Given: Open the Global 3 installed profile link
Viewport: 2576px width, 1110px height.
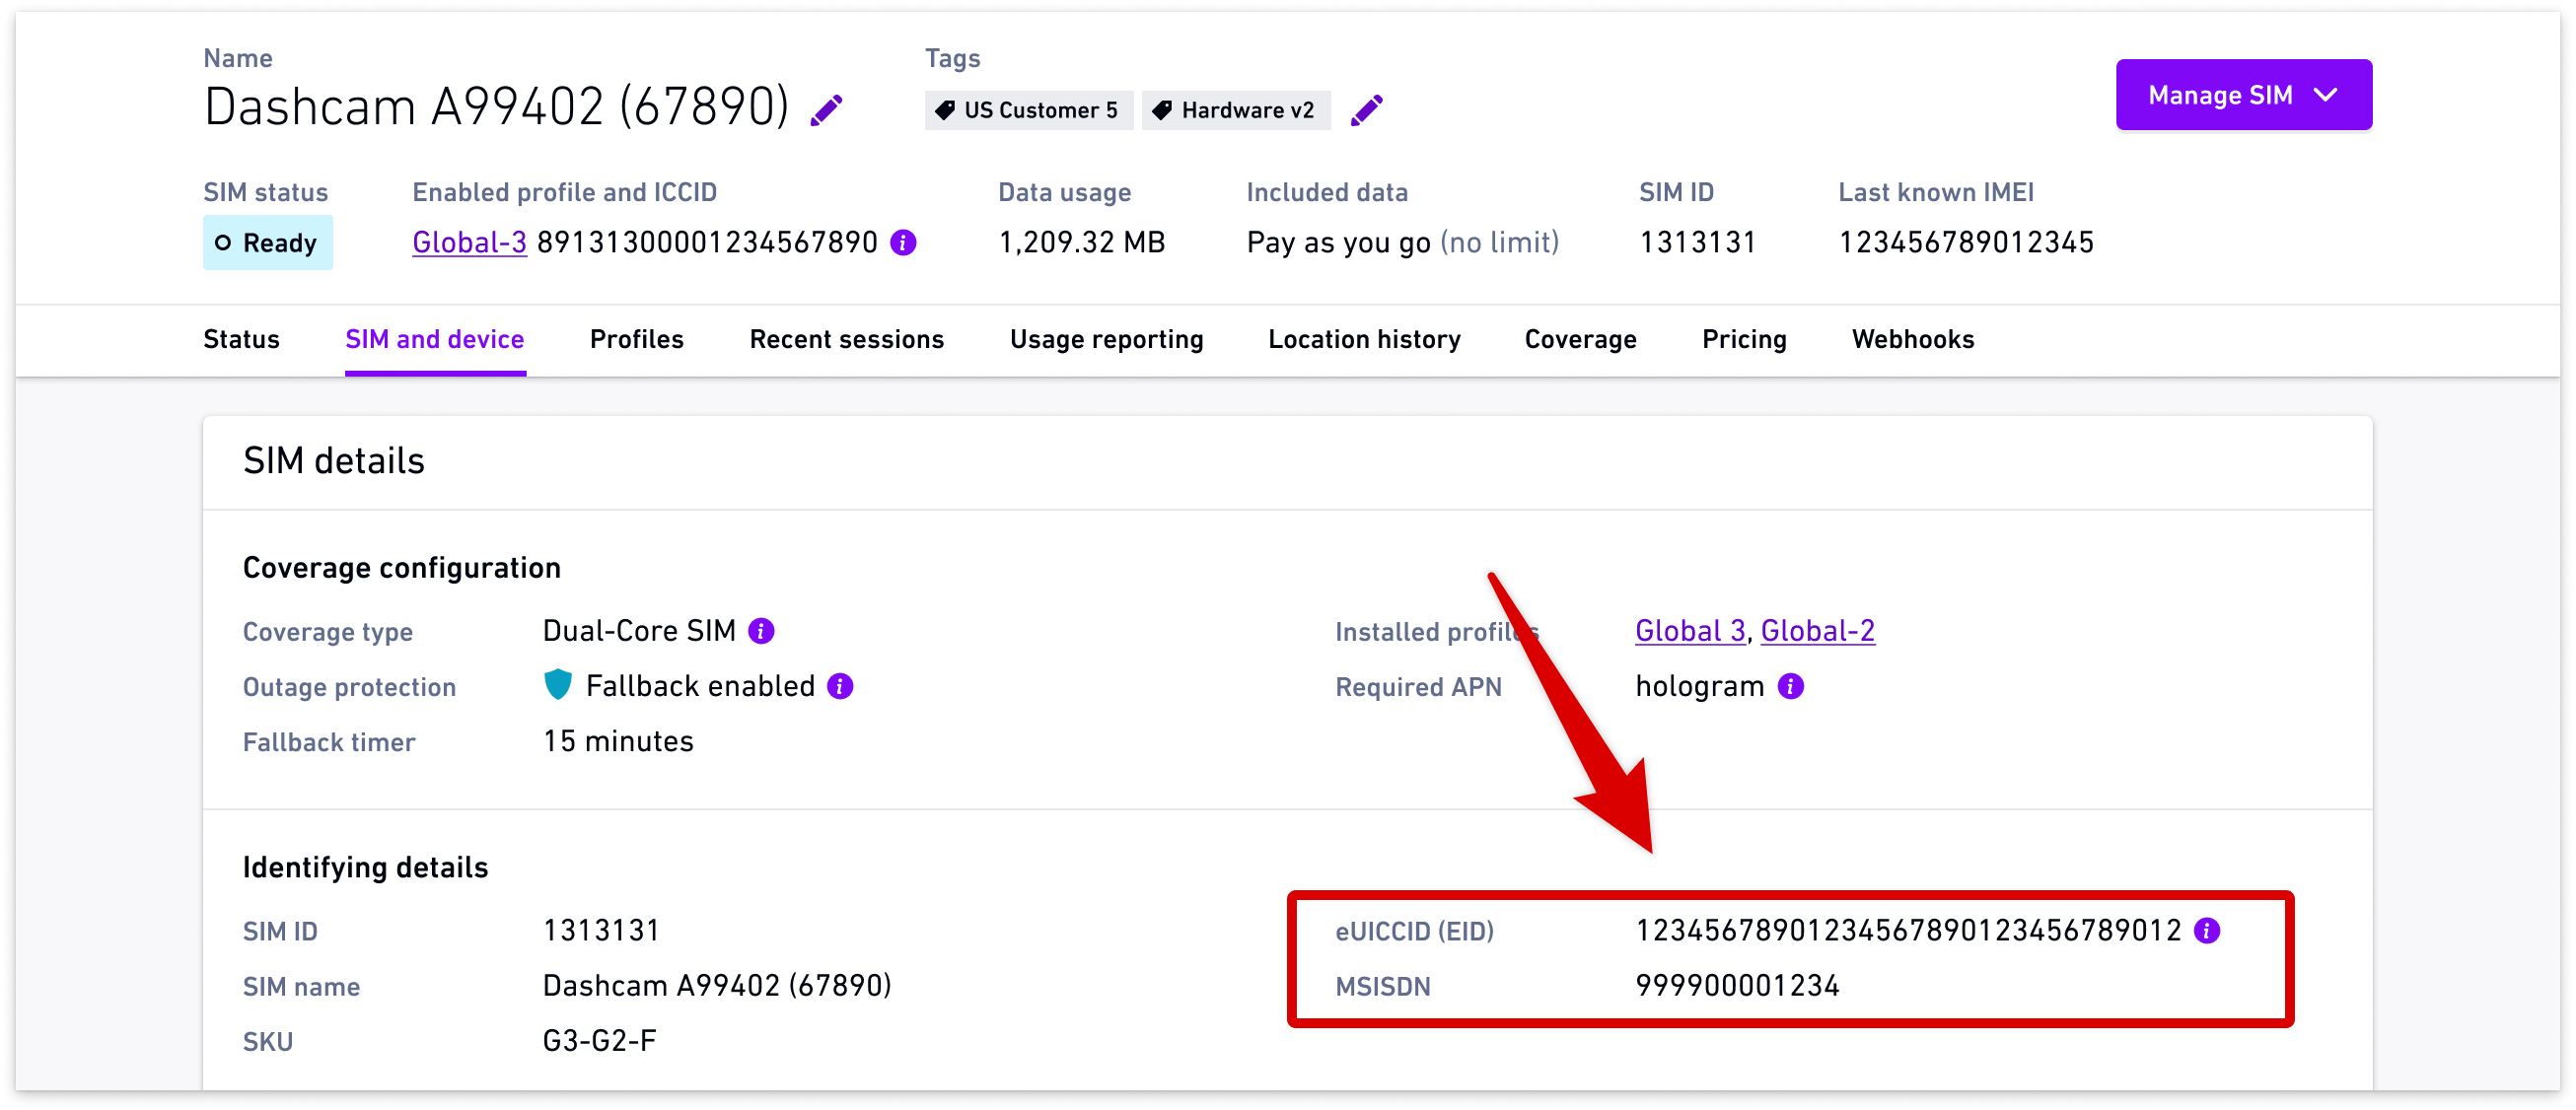Looking at the screenshot, I should 1689,631.
